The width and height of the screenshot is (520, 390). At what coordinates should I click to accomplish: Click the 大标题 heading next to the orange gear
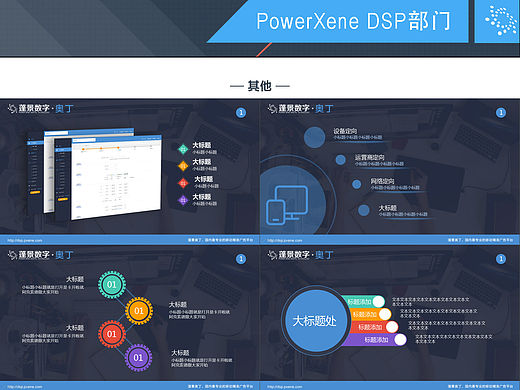[178, 305]
